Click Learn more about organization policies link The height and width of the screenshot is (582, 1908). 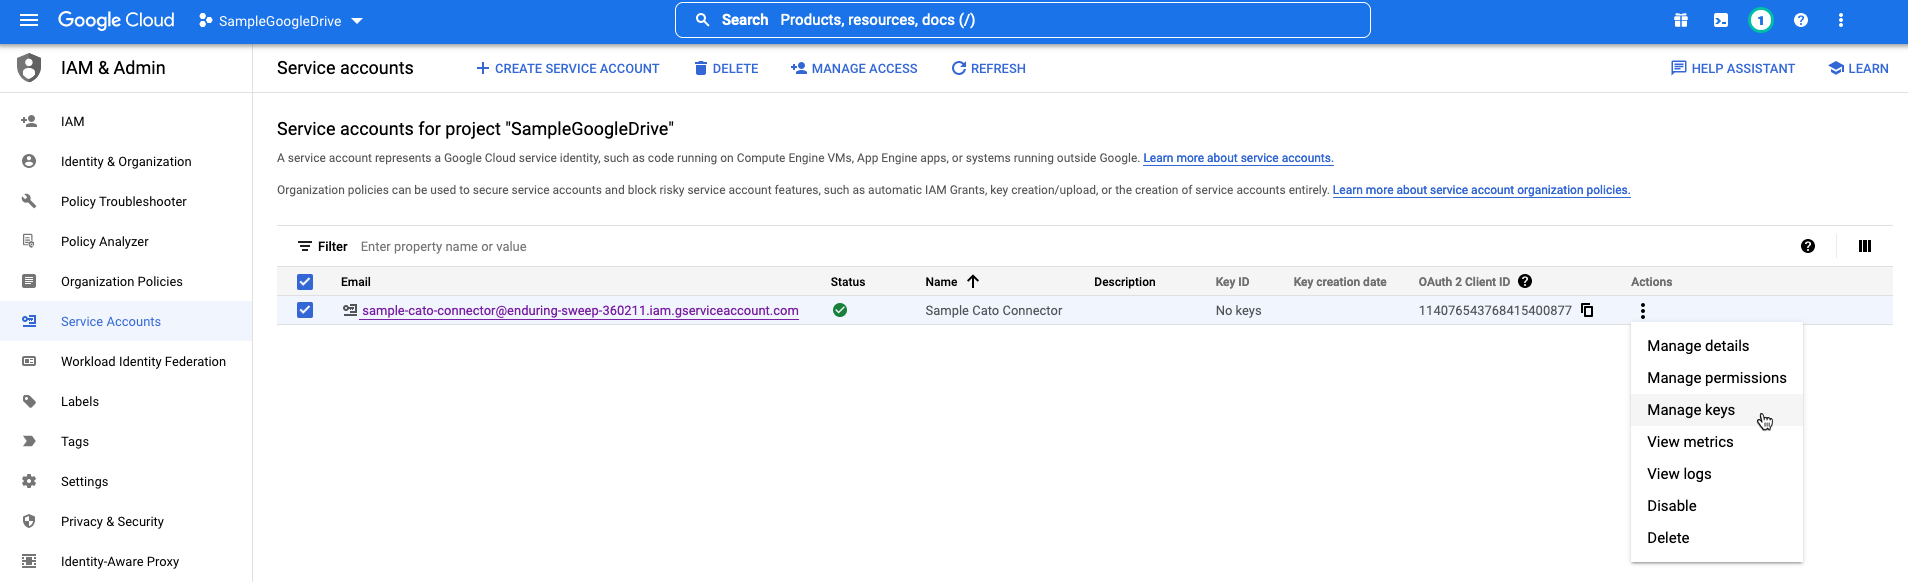coord(1481,190)
